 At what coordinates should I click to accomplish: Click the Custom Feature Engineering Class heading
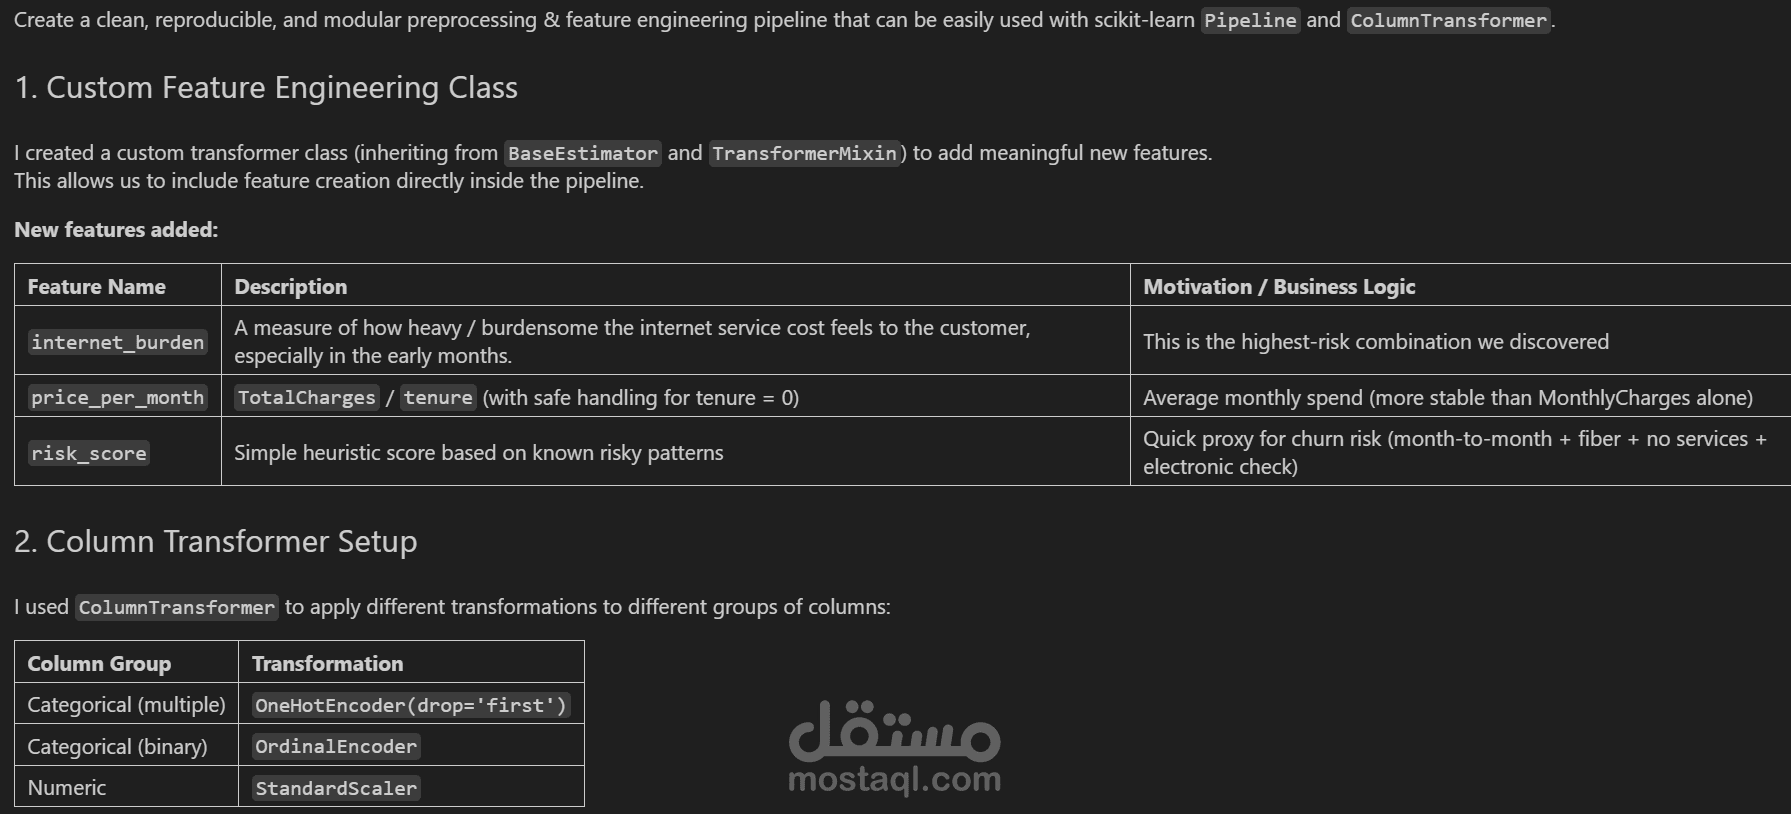click(266, 88)
